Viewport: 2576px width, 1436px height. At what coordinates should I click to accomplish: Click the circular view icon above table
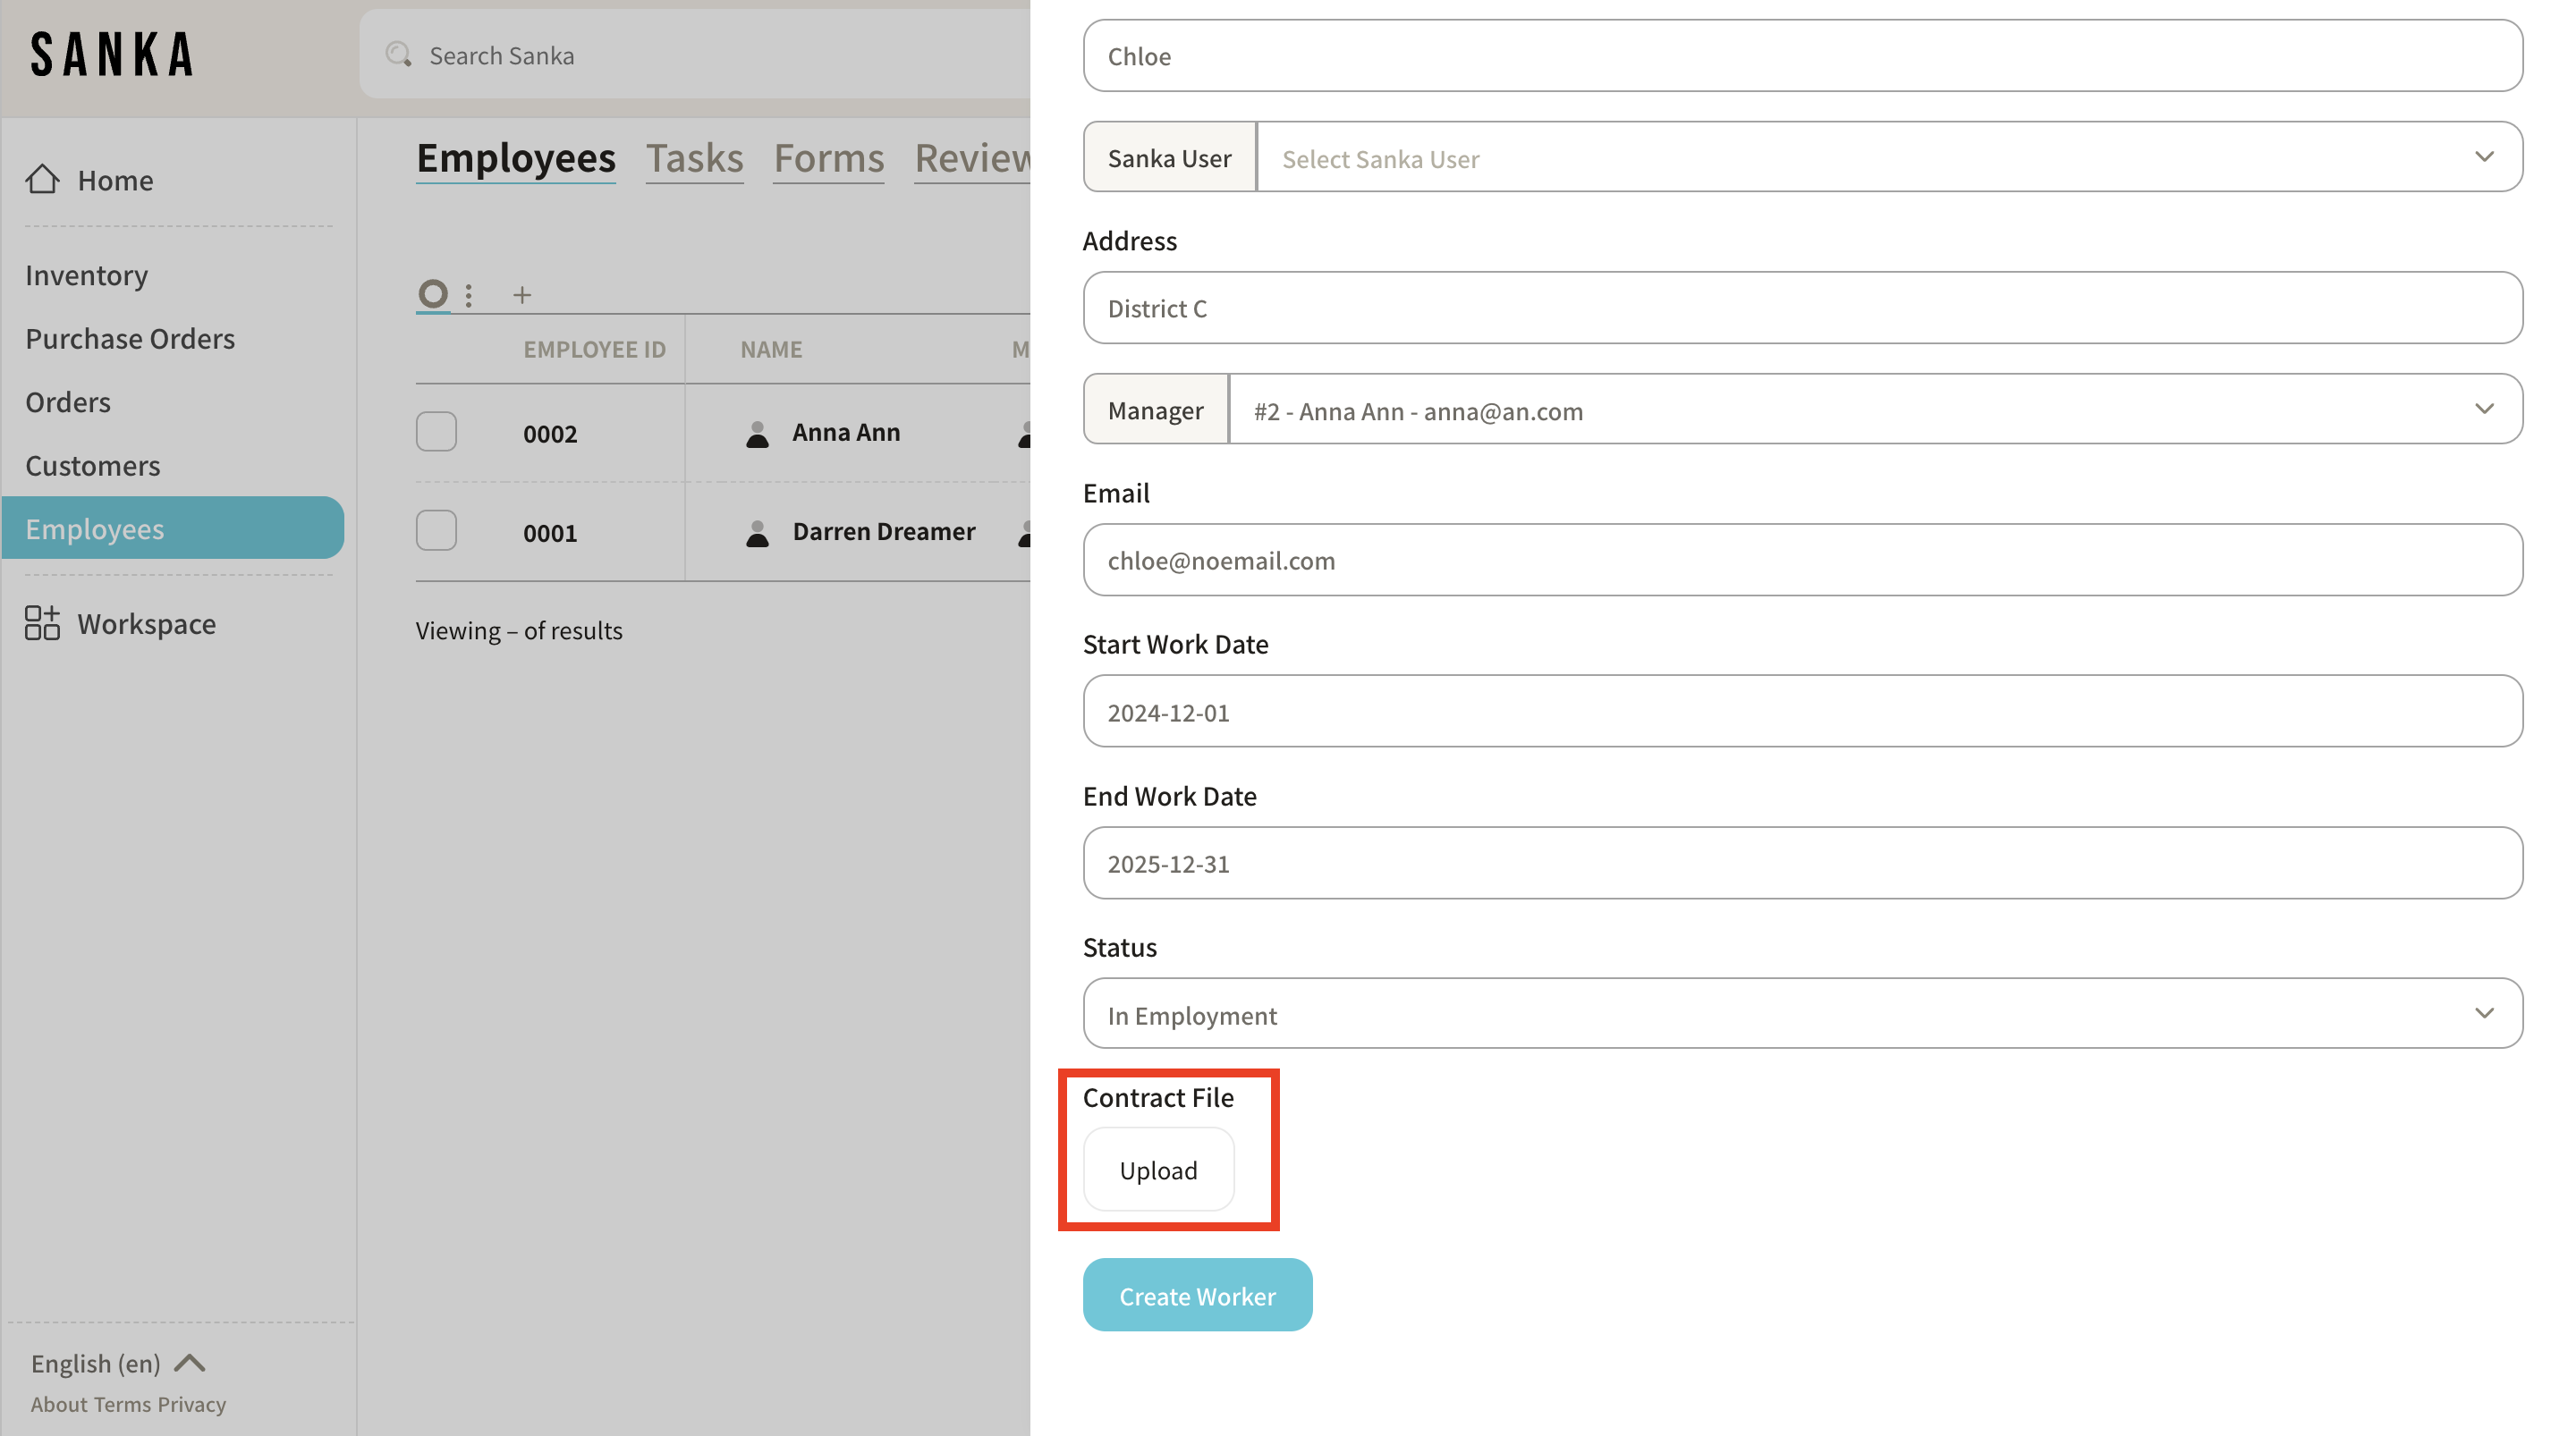[x=432, y=294]
